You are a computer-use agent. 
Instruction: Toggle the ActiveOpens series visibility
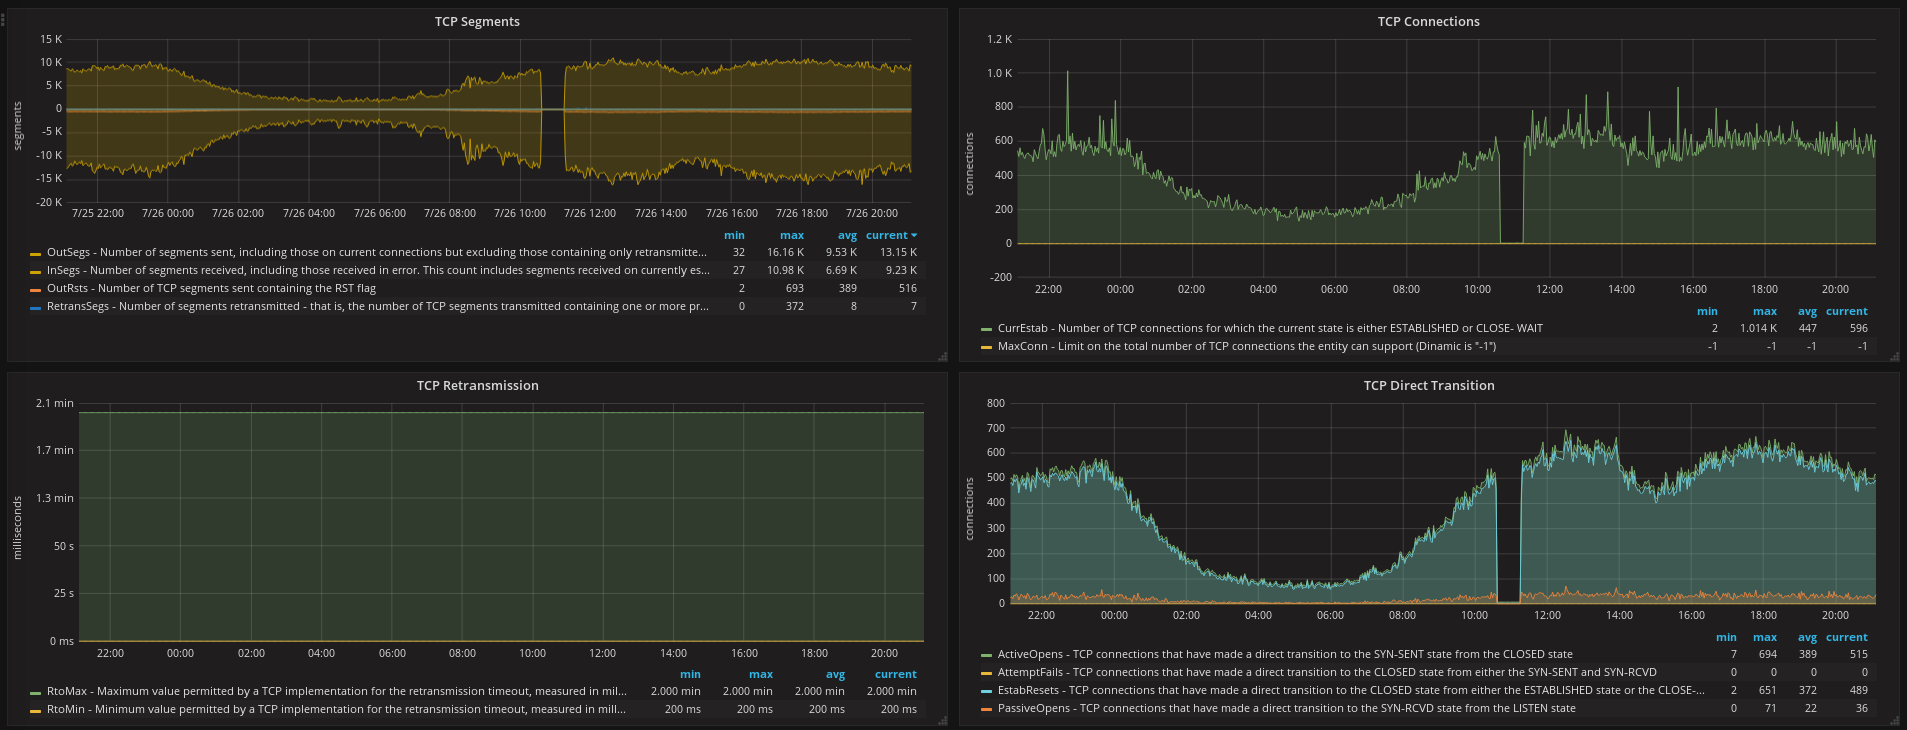(x=1285, y=654)
